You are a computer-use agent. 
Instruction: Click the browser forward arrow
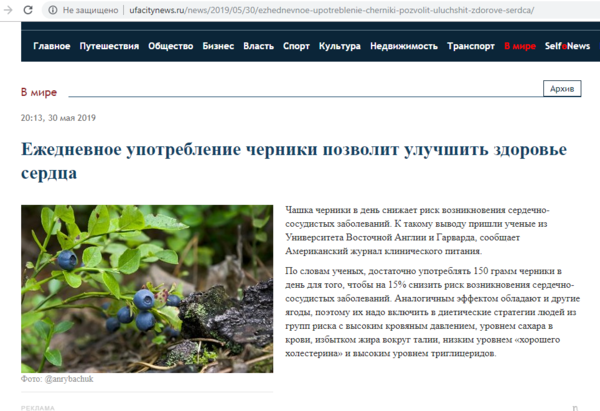click(8, 10)
